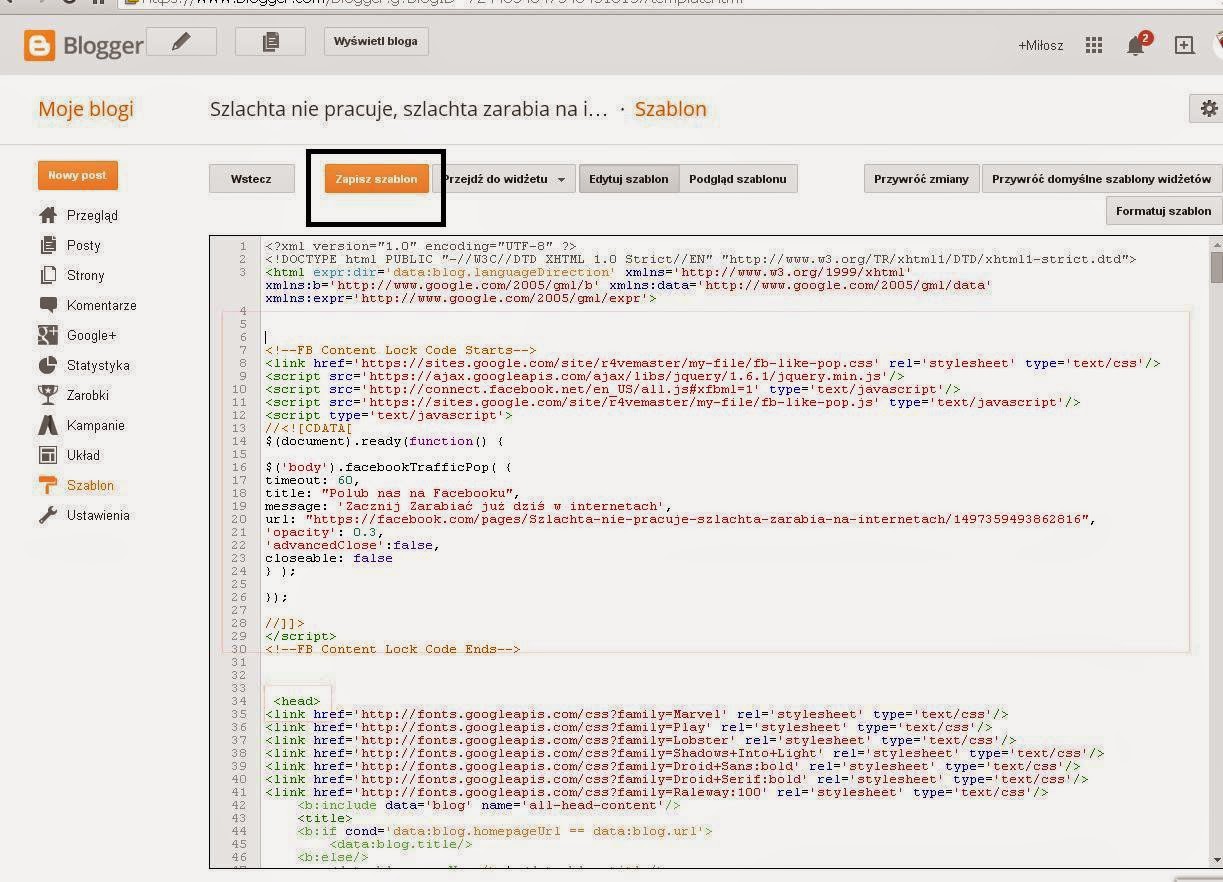Open the settings gear button
The image size is (1223, 882).
click(1208, 109)
